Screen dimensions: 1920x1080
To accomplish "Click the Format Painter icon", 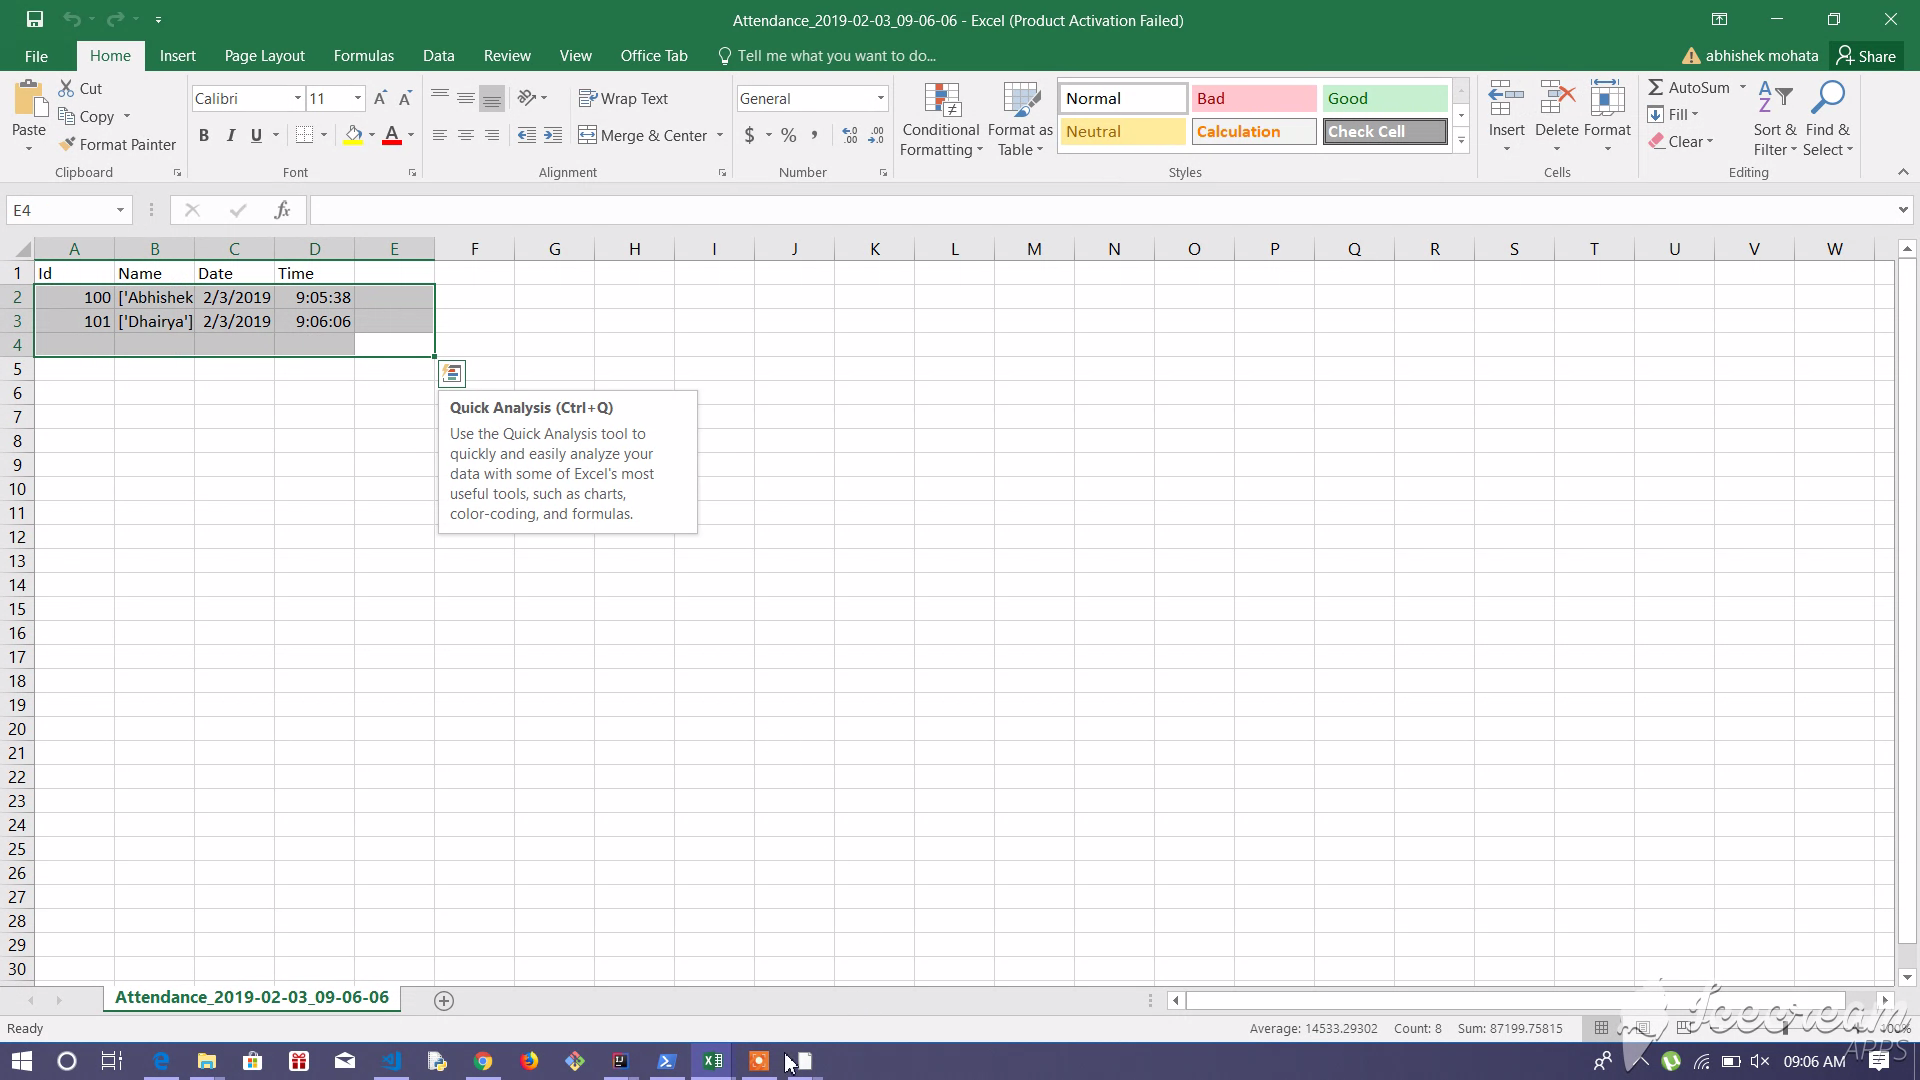I will [68, 145].
